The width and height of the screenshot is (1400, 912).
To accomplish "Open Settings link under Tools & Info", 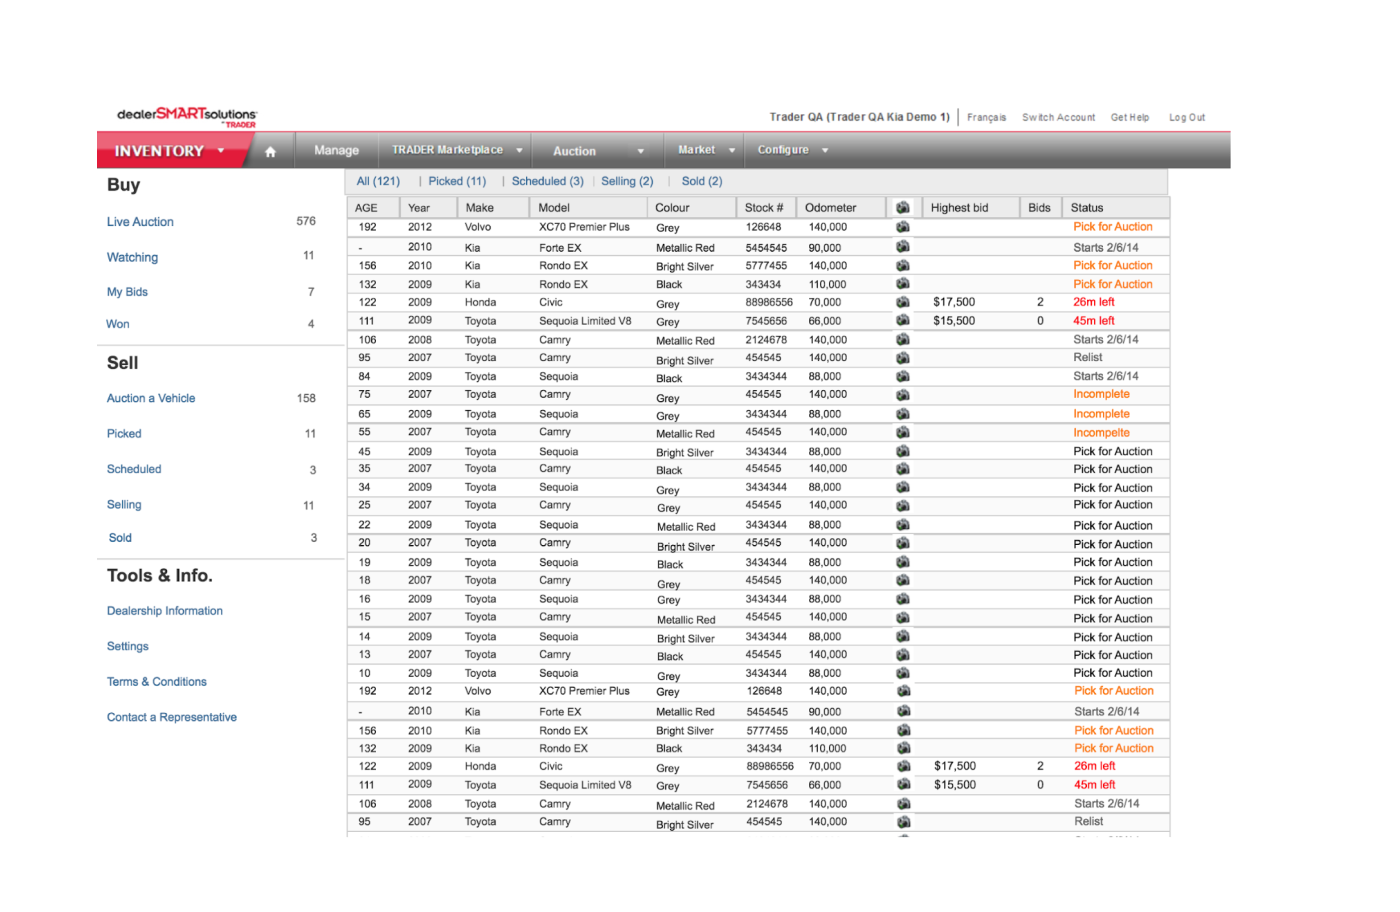I will [127, 646].
